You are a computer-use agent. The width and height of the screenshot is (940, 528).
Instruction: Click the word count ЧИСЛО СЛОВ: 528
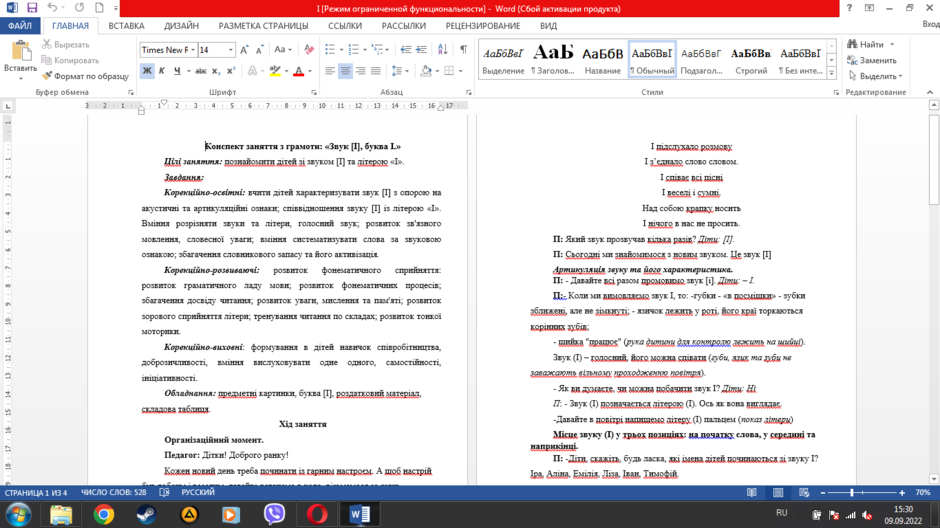pos(114,493)
